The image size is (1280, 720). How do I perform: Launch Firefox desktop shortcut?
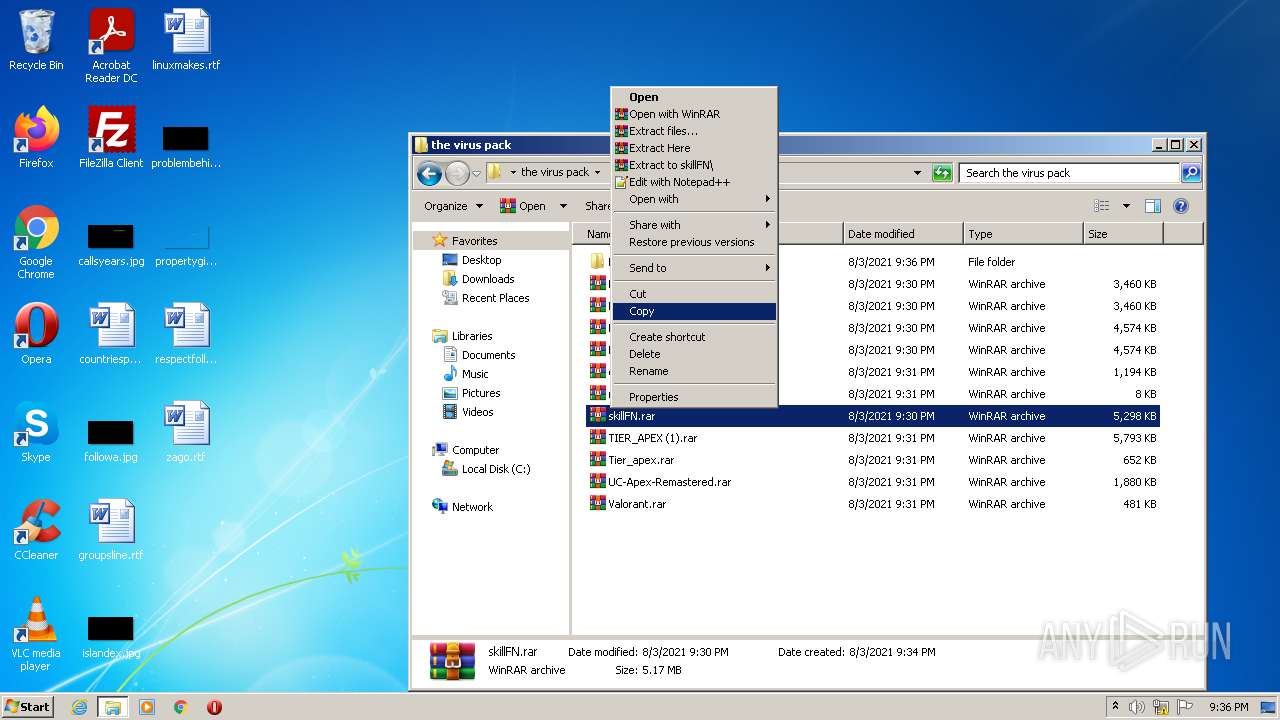pos(36,138)
